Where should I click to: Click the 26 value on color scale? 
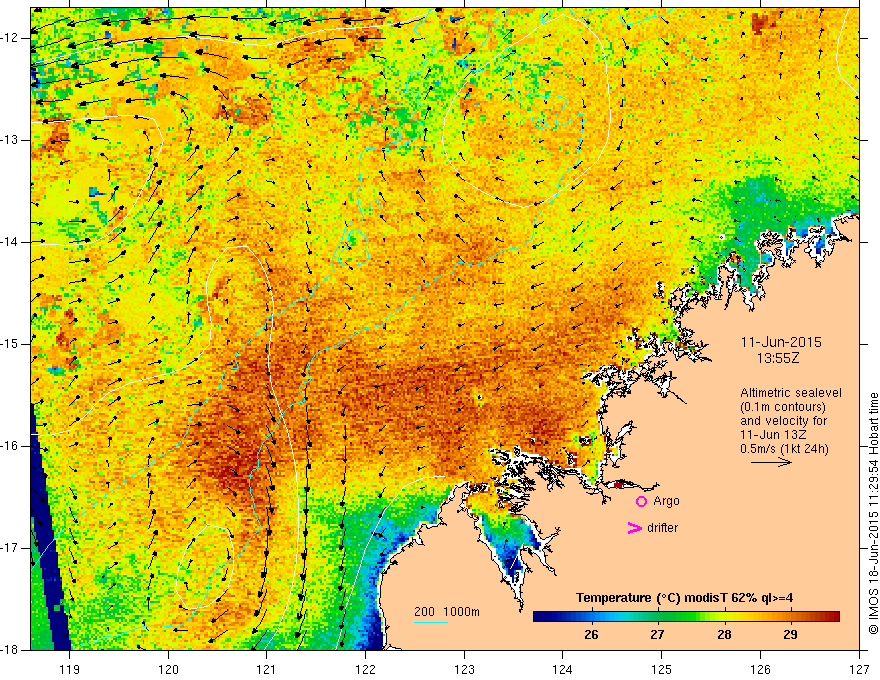[591, 635]
